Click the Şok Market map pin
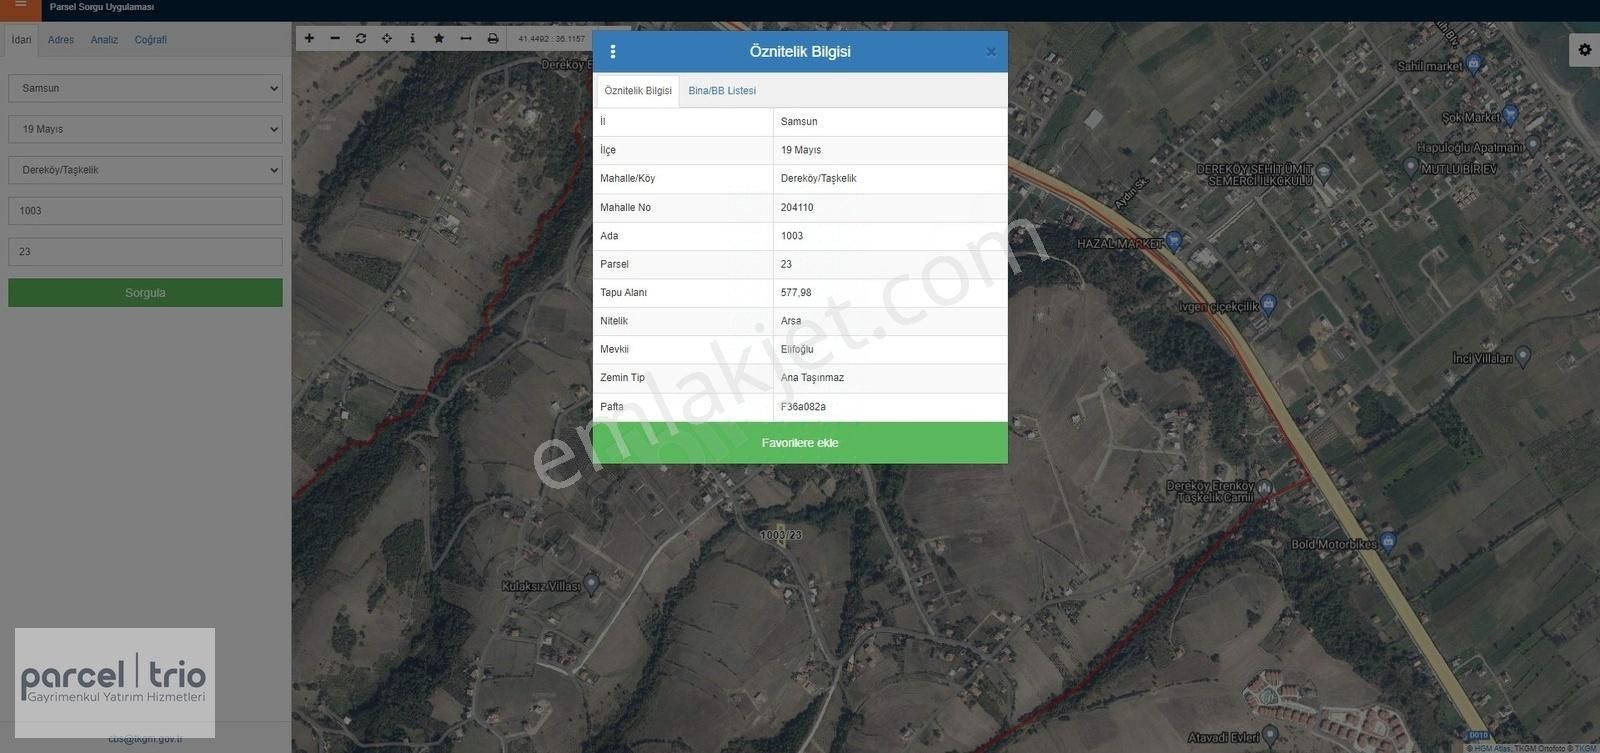The width and height of the screenshot is (1600, 753). point(1510,116)
